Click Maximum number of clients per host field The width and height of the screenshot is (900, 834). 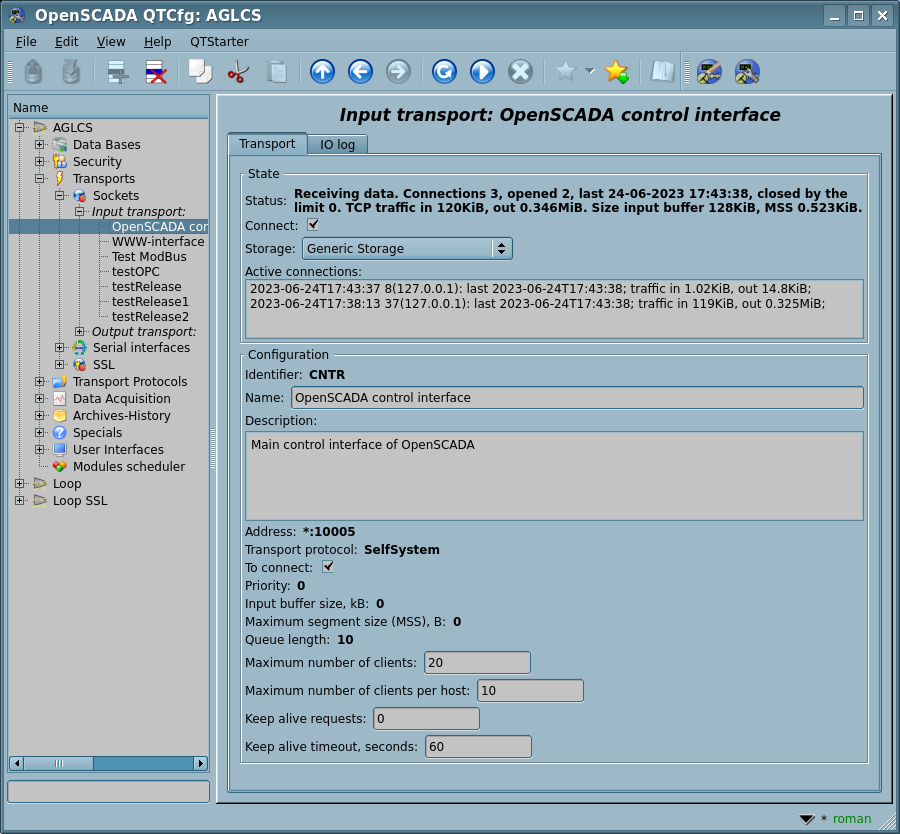coord(530,691)
